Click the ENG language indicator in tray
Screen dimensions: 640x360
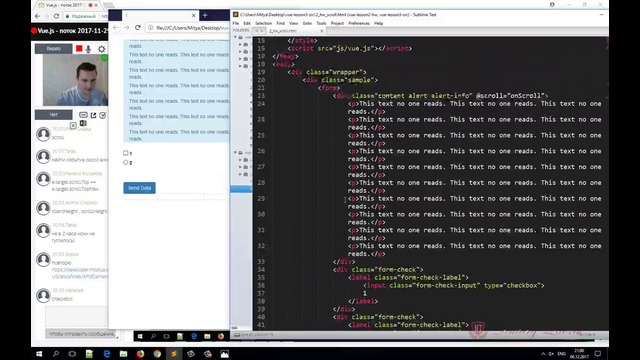[562, 354]
